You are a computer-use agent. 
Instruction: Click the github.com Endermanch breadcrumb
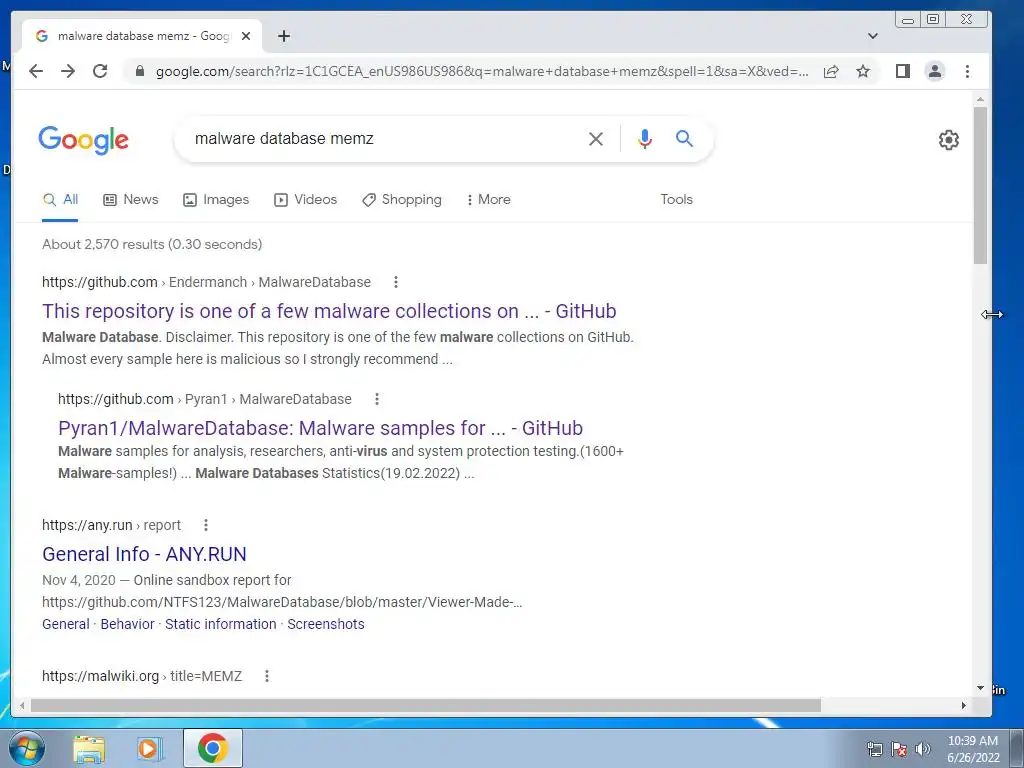(206, 282)
